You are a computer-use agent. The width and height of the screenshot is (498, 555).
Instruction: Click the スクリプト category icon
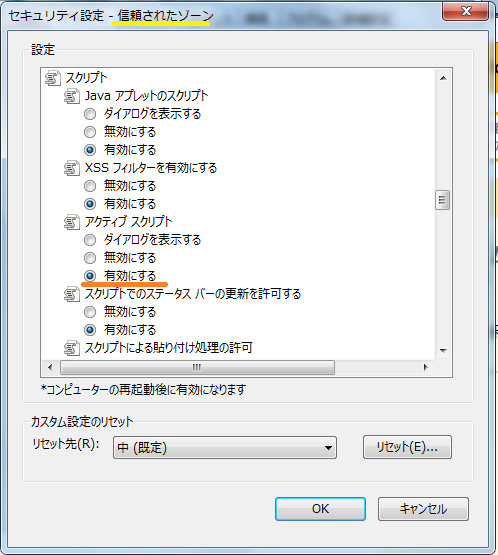click(x=53, y=78)
